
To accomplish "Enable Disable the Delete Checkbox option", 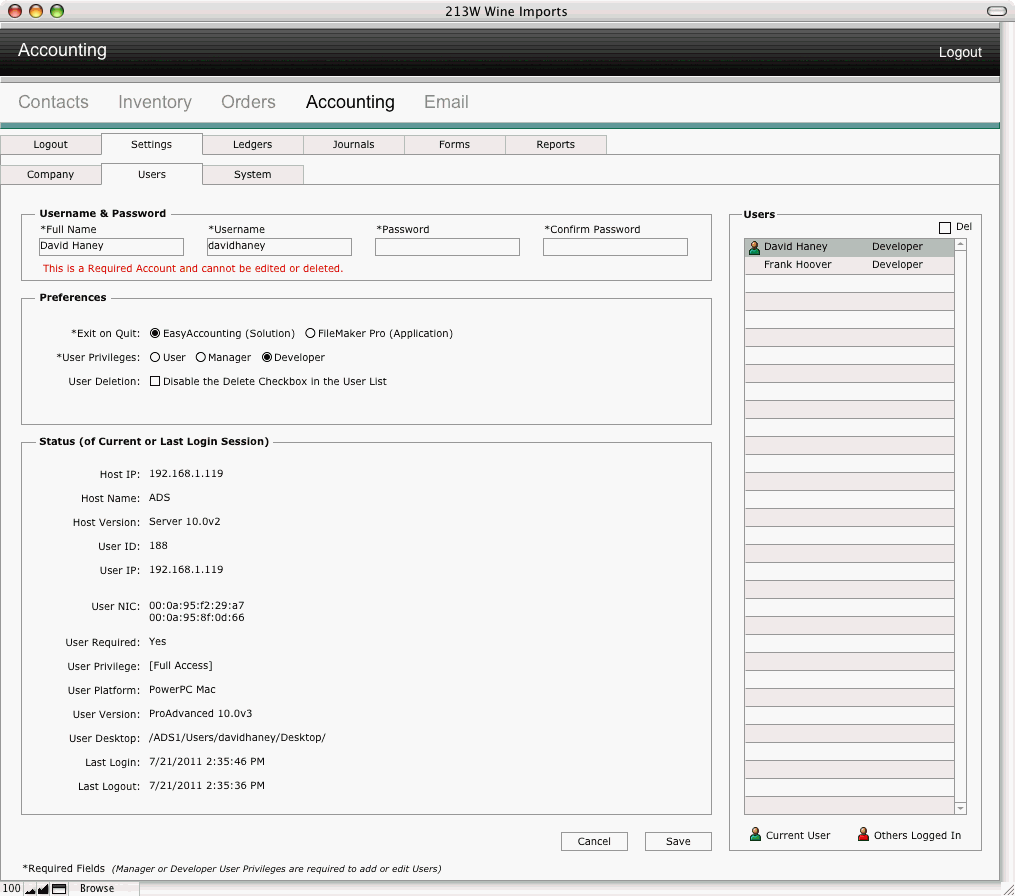I will coord(155,381).
